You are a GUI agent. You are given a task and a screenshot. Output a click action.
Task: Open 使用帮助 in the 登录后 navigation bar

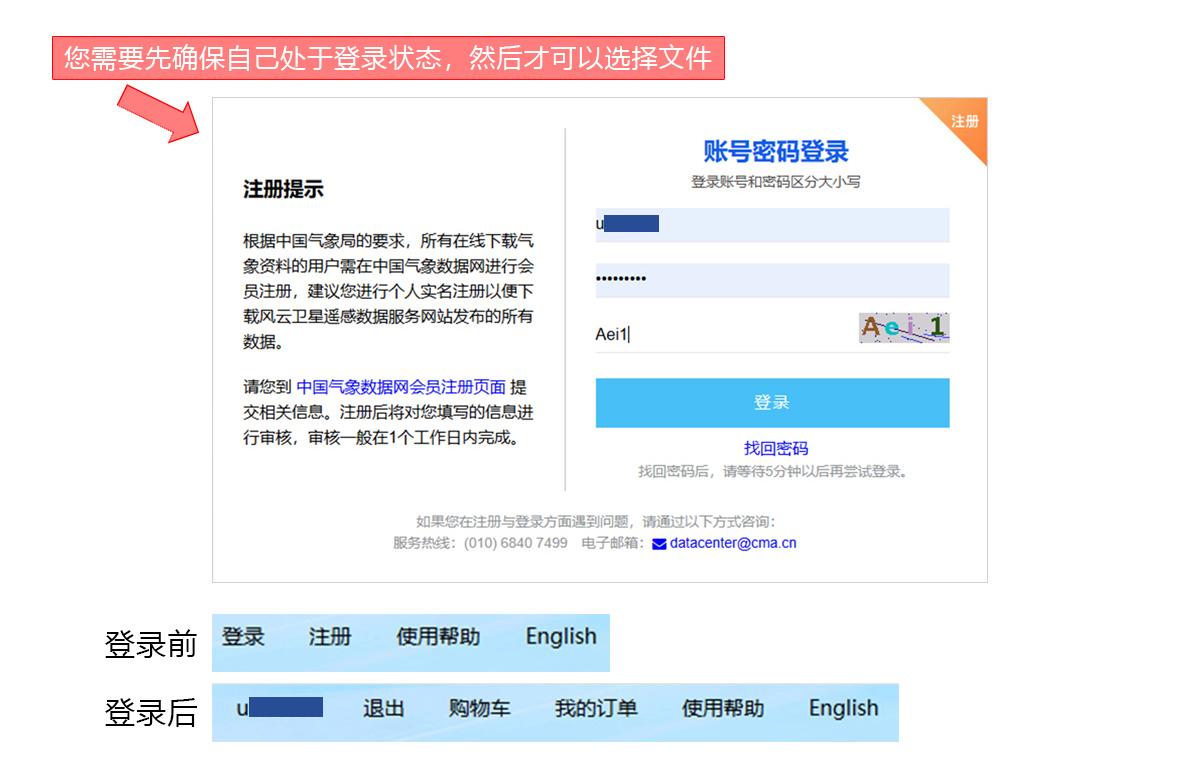click(722, 709)
